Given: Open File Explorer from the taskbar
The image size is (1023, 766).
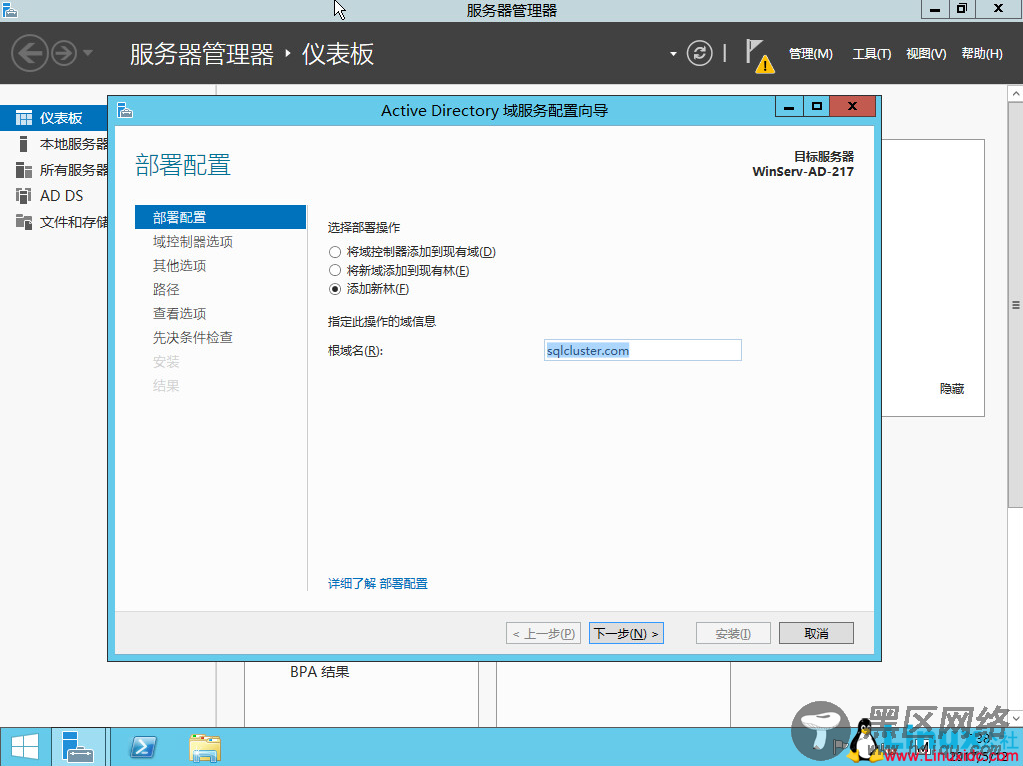Looking at the screenshot, I should 205,748.
